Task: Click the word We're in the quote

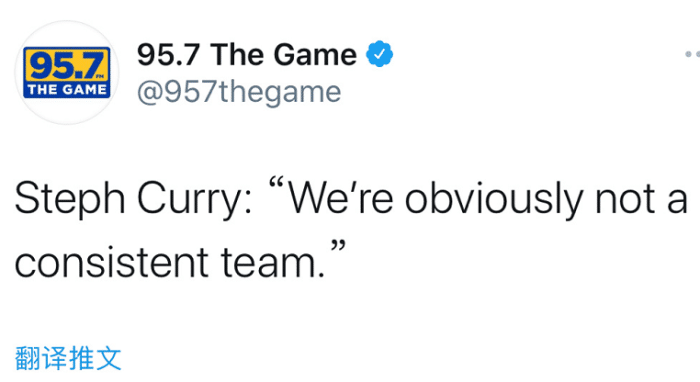Action: tap(342, 199)
